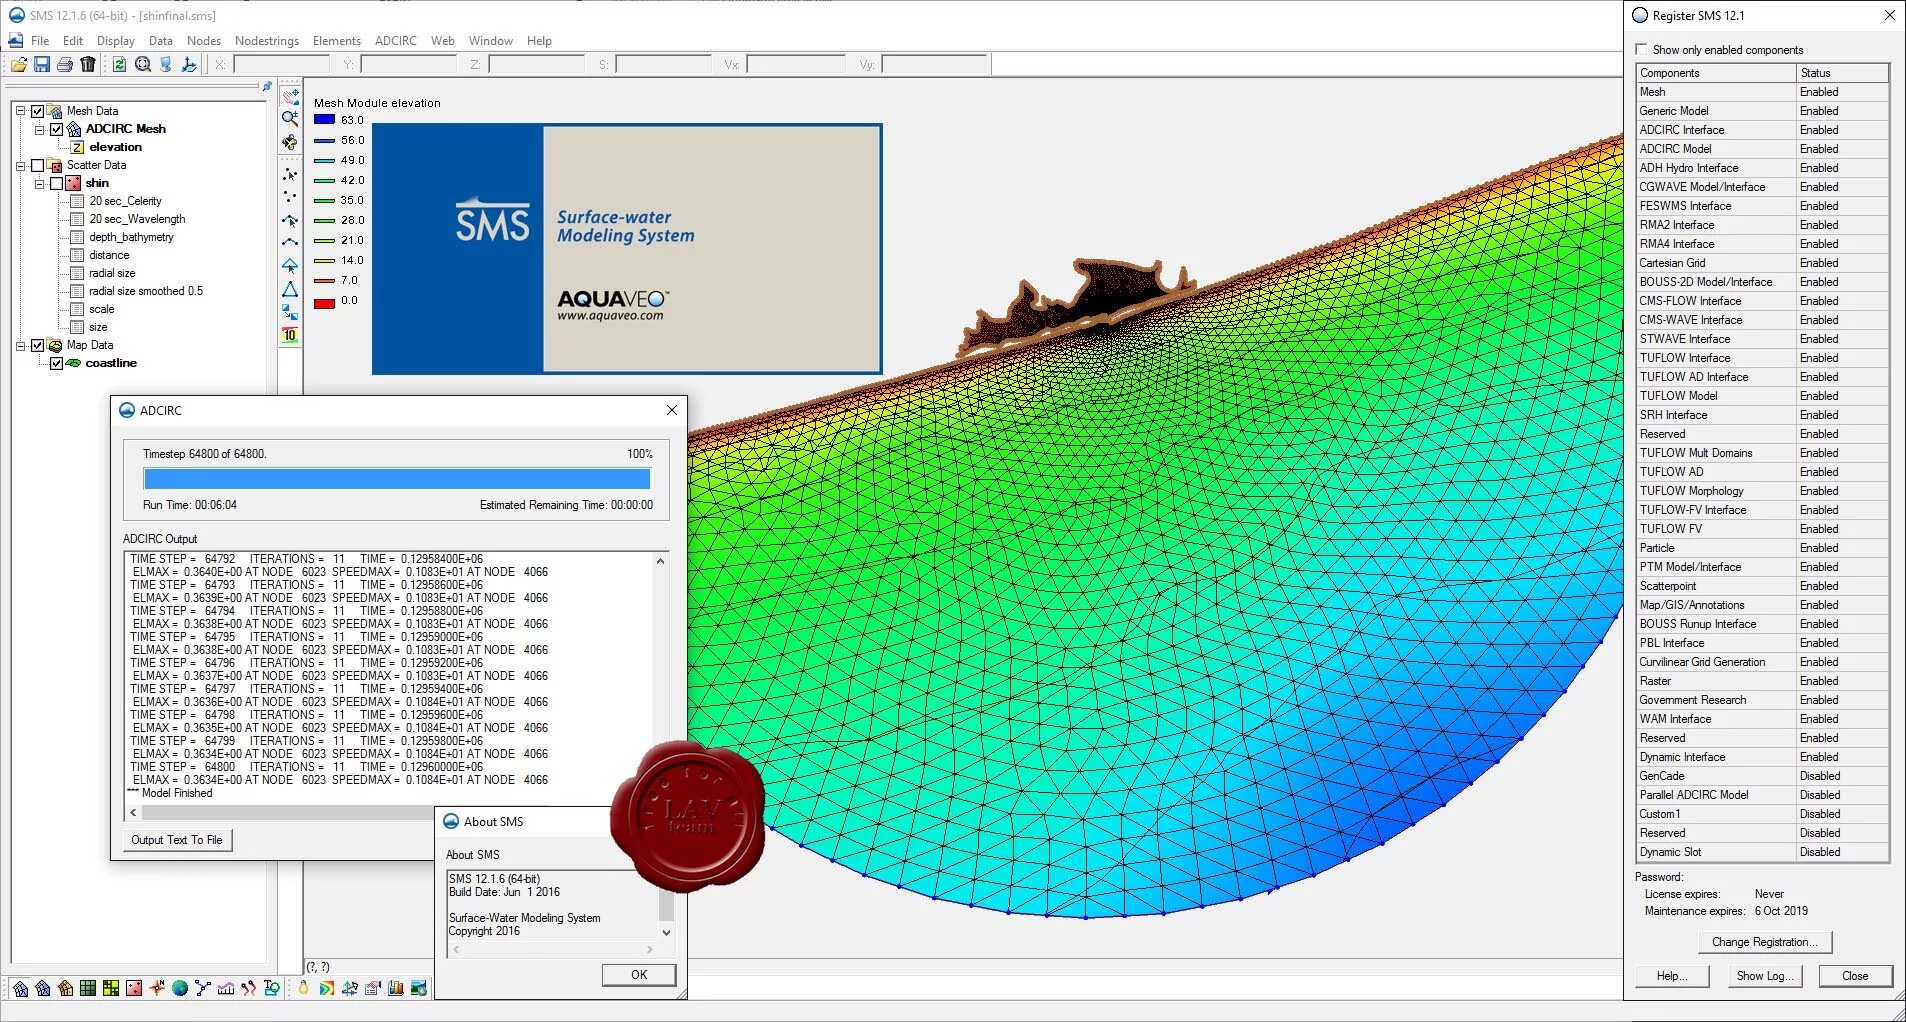Click the Print toolbar icon
This screenshot has width=1906, height=1022.
tap(65, 64)
